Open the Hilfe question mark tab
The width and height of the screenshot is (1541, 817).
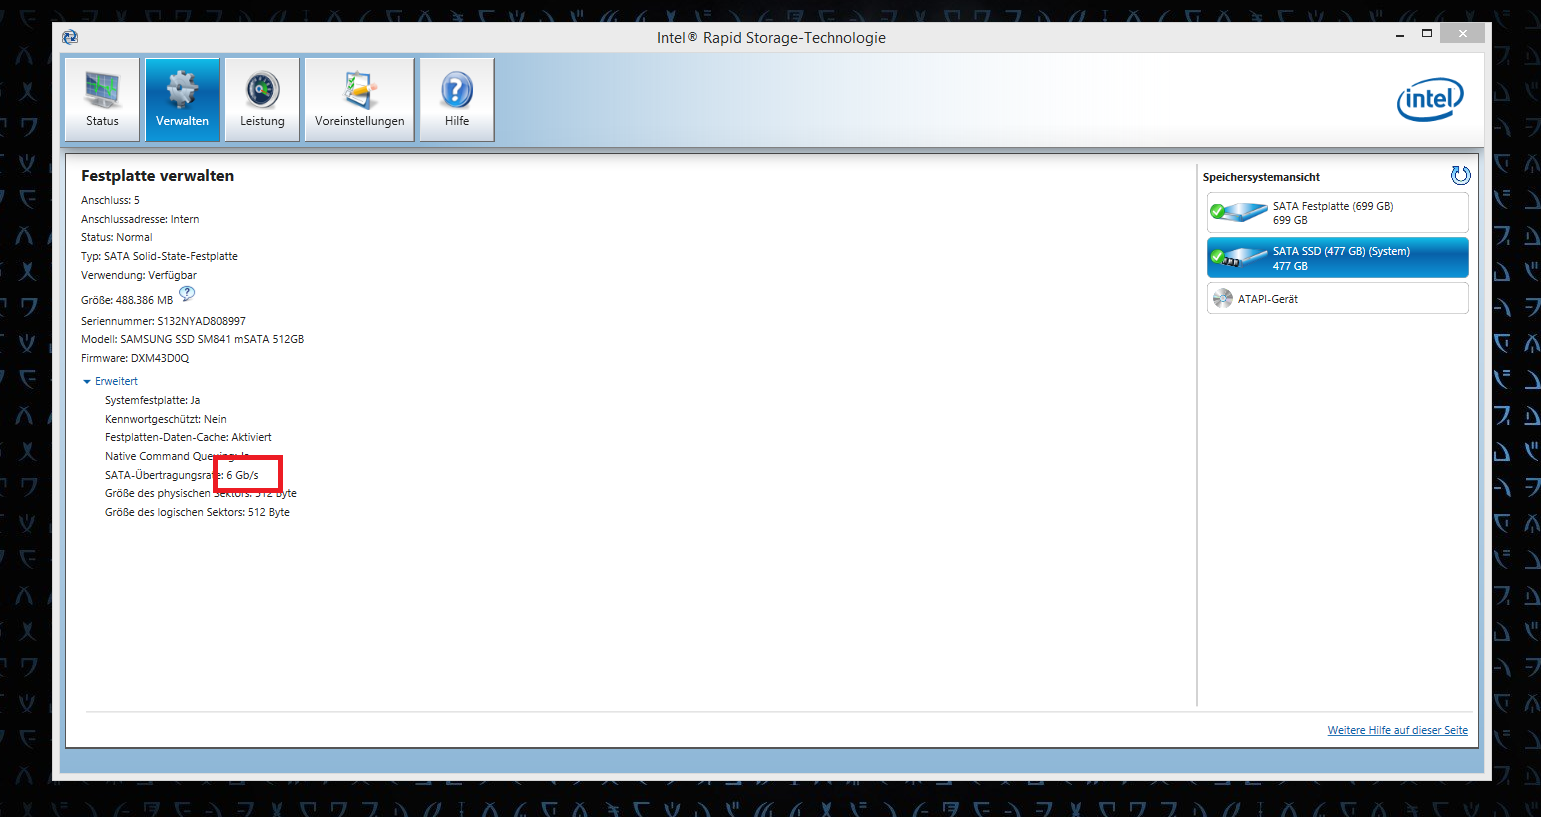tap(457, 99)
